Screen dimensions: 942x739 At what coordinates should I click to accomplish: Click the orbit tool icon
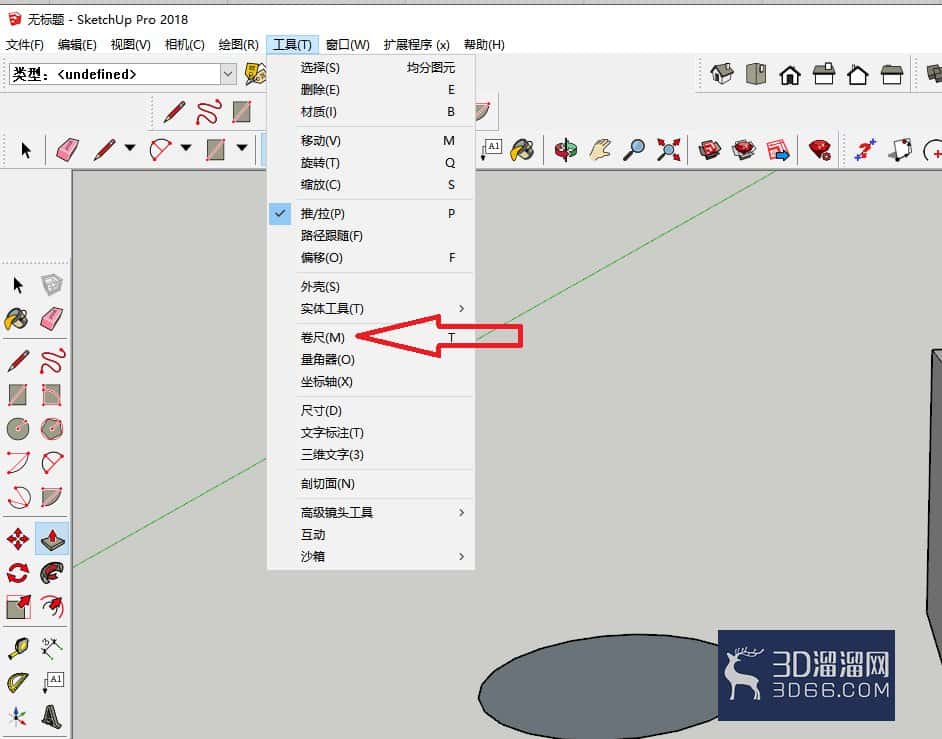(x=565, y=150)
